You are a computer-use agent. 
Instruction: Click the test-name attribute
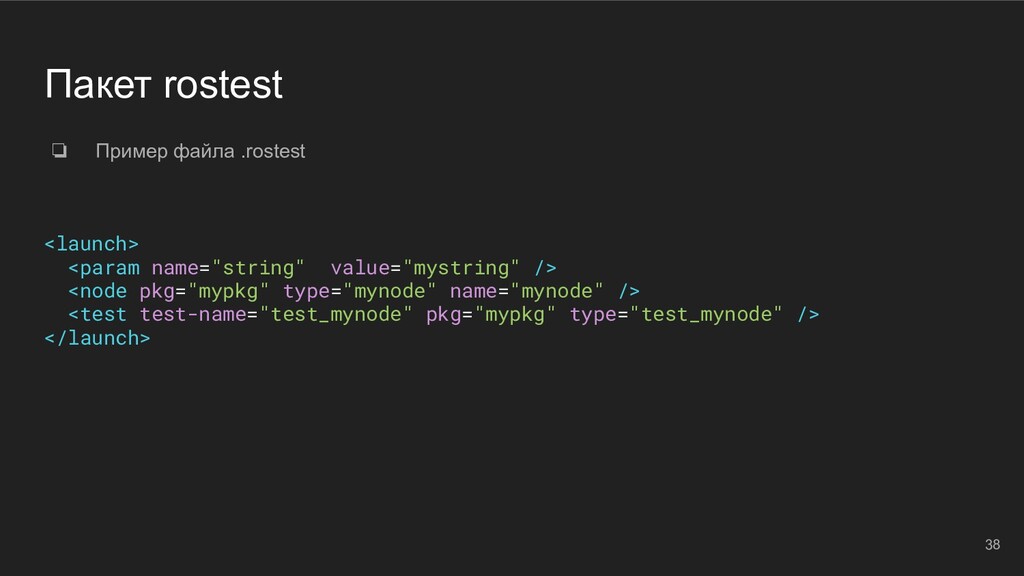[193, 314]
